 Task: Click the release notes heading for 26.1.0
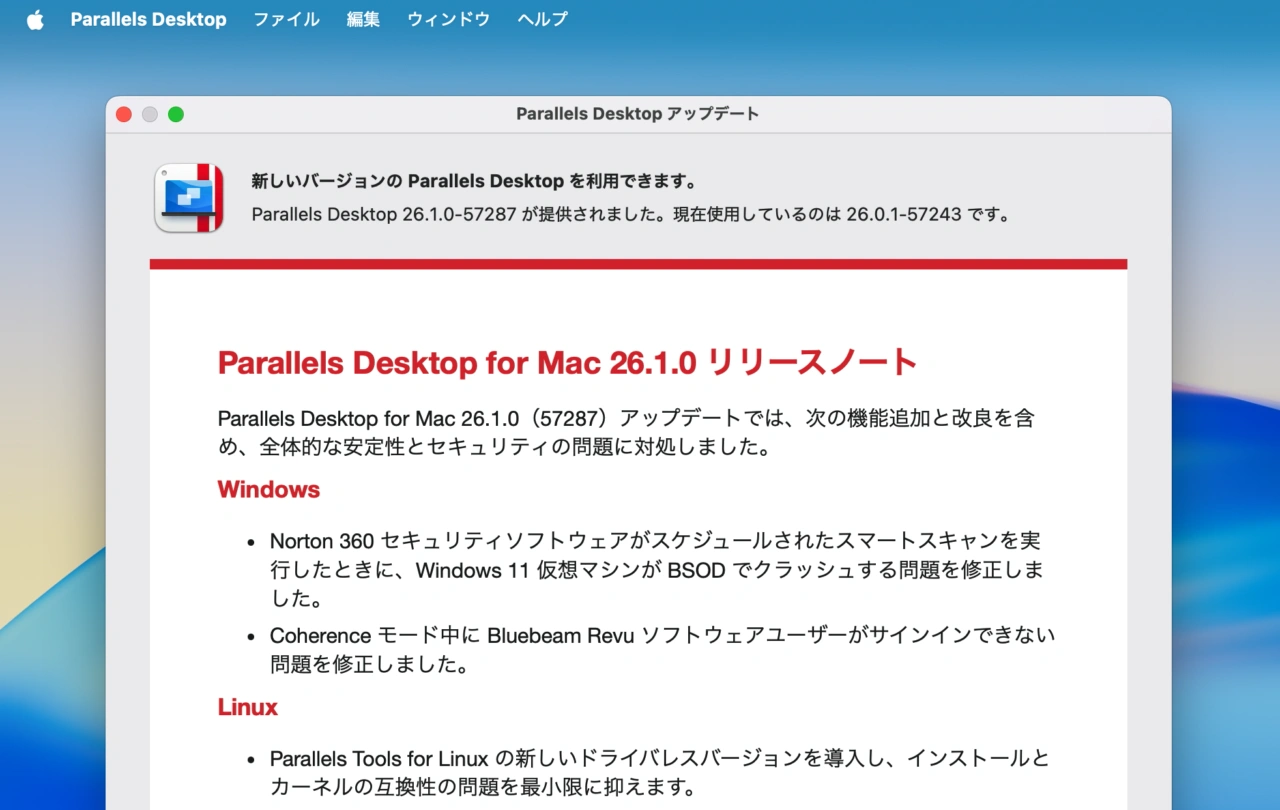[566, 362]
